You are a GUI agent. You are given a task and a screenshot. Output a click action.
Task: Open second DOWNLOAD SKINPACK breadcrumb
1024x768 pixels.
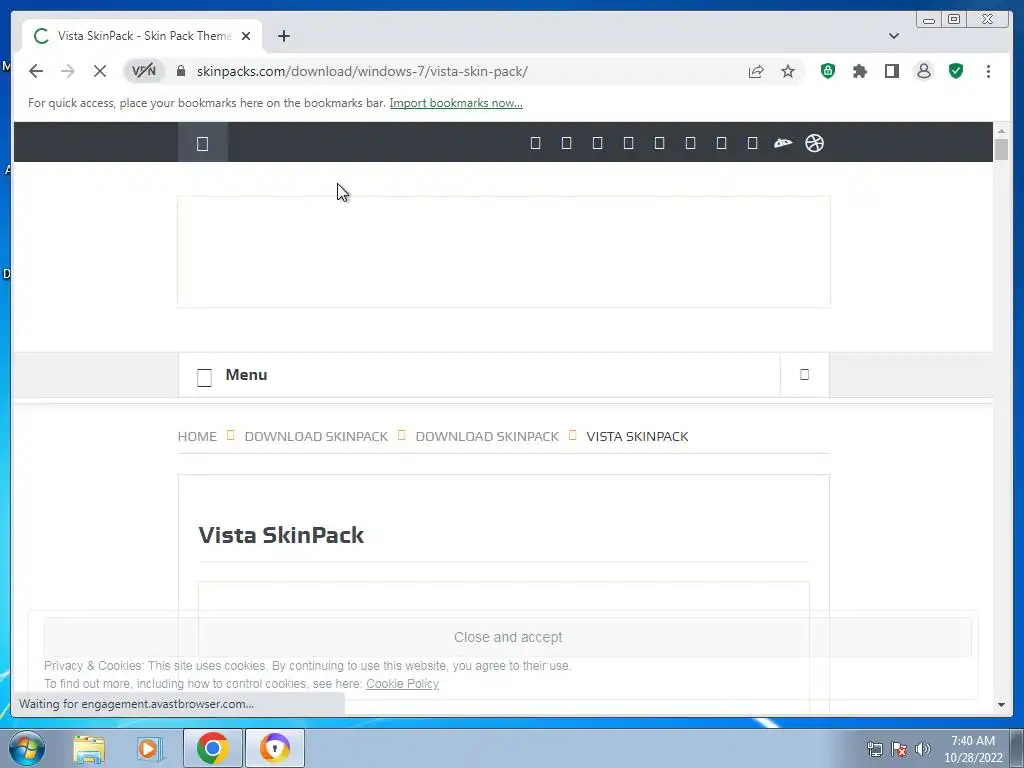point(487,436)
